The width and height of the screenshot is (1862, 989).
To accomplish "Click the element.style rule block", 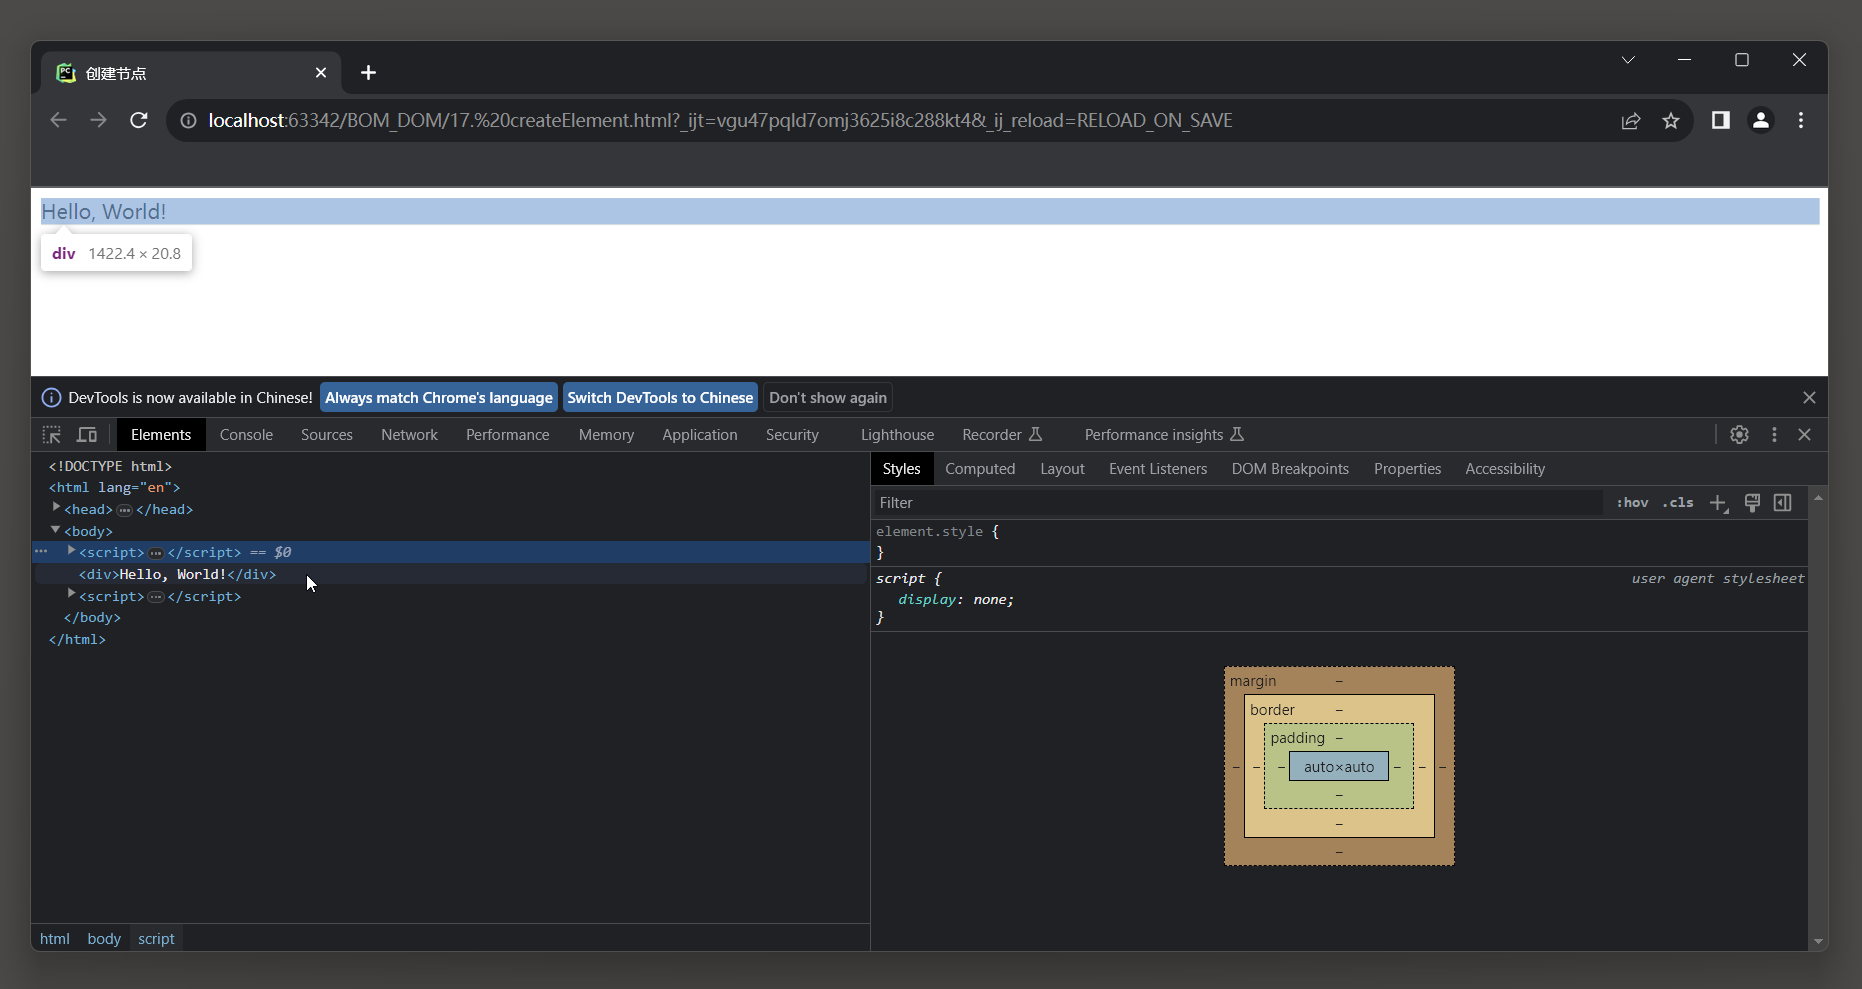I will click(1340, 542).
